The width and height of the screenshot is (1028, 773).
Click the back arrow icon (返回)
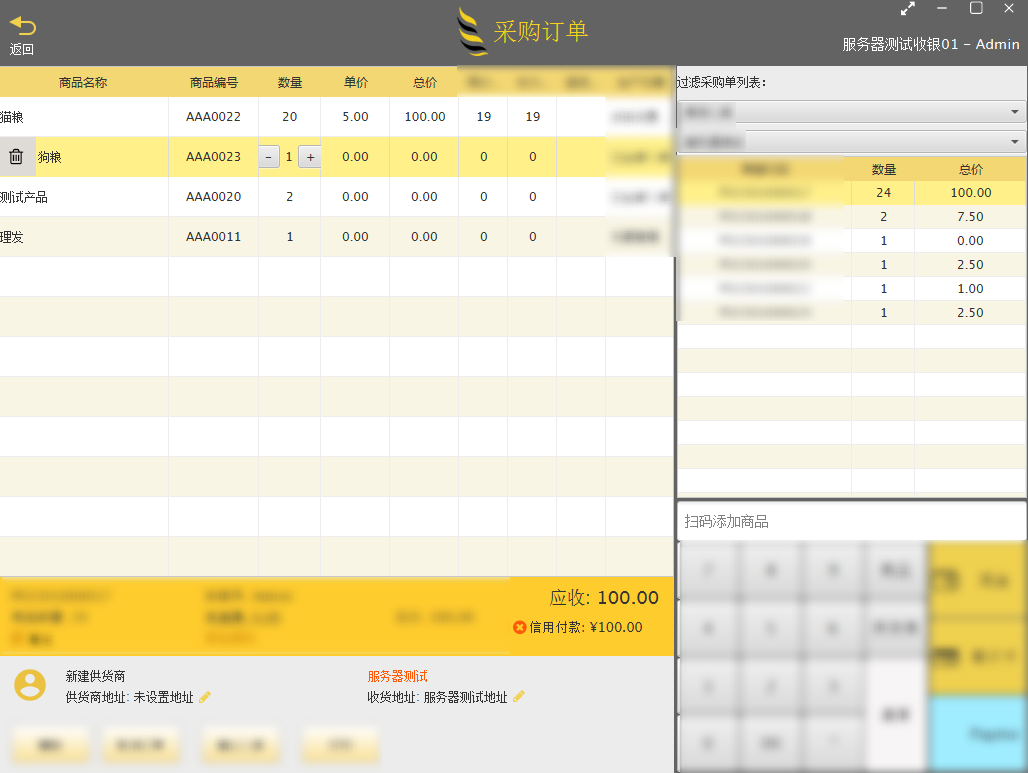(x=22, y=28)
